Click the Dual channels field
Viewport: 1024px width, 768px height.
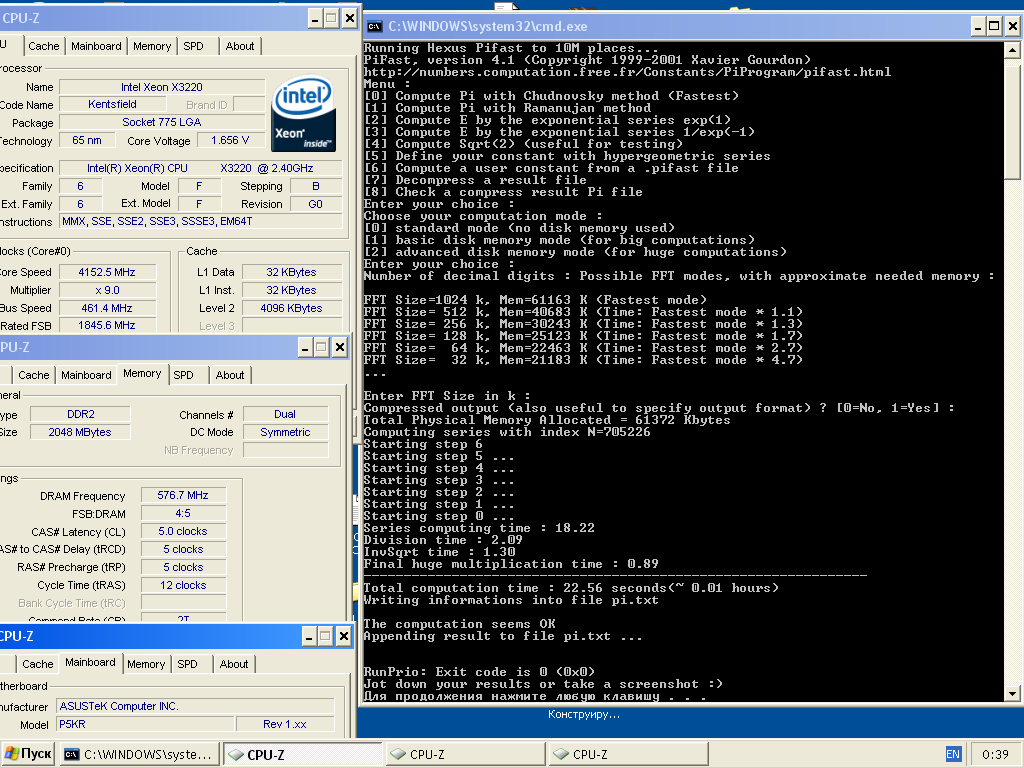[285, 414]
